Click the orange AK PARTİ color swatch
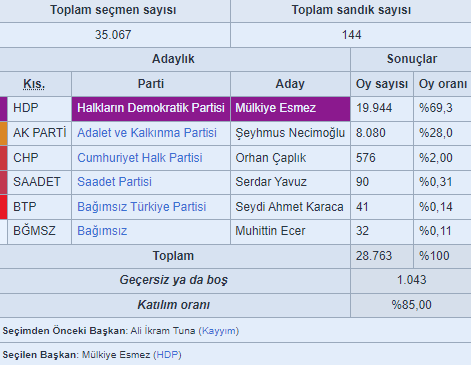 pyautogui.click(x=3, y=133)
